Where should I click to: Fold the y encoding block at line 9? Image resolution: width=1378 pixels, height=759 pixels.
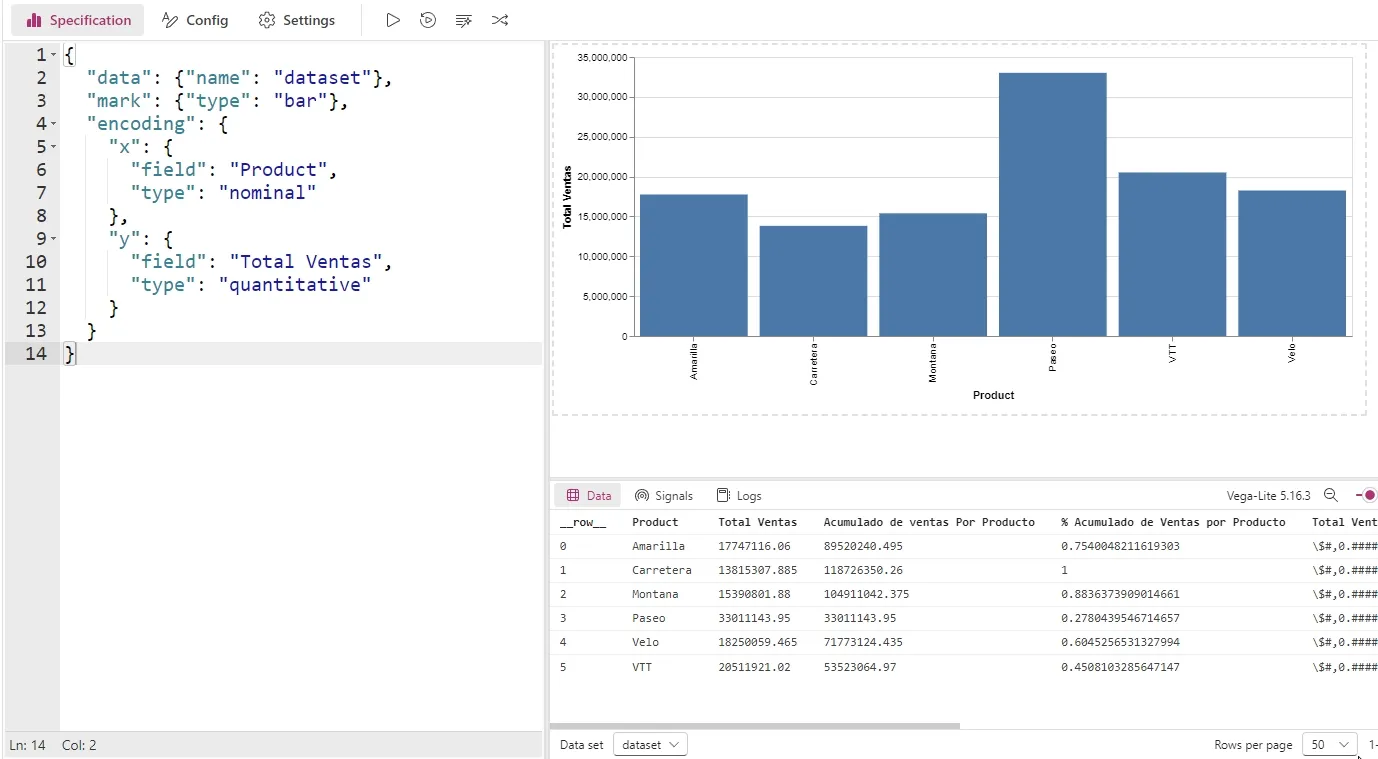54,239
